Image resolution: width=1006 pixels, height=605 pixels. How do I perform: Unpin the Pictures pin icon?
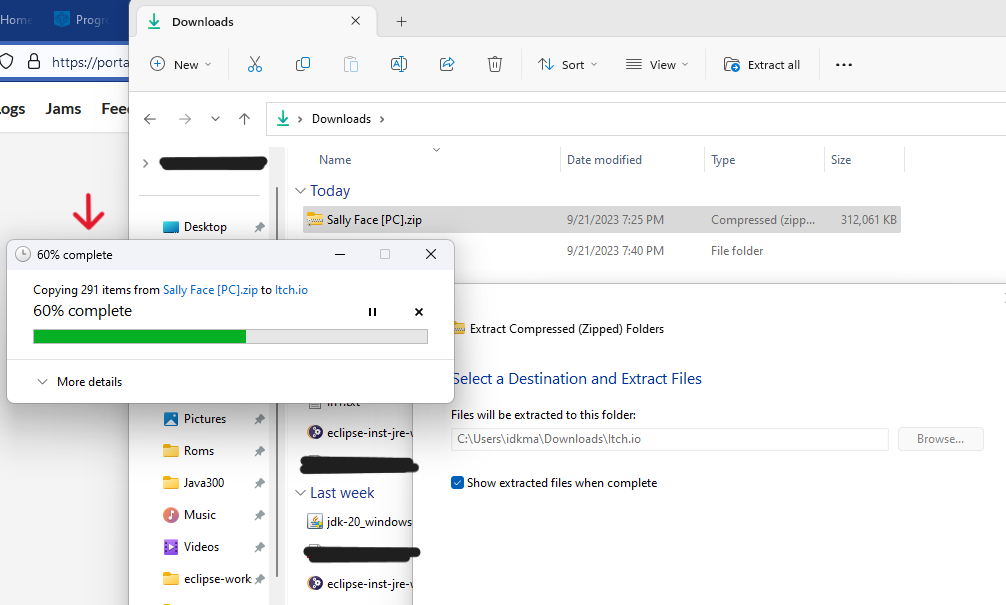click(259, 419)
